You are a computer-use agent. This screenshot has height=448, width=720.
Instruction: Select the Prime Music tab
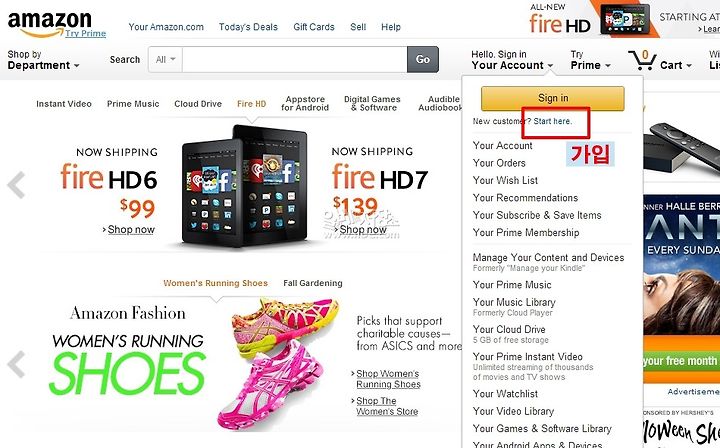pyautogui.click(x=133, y=104)
